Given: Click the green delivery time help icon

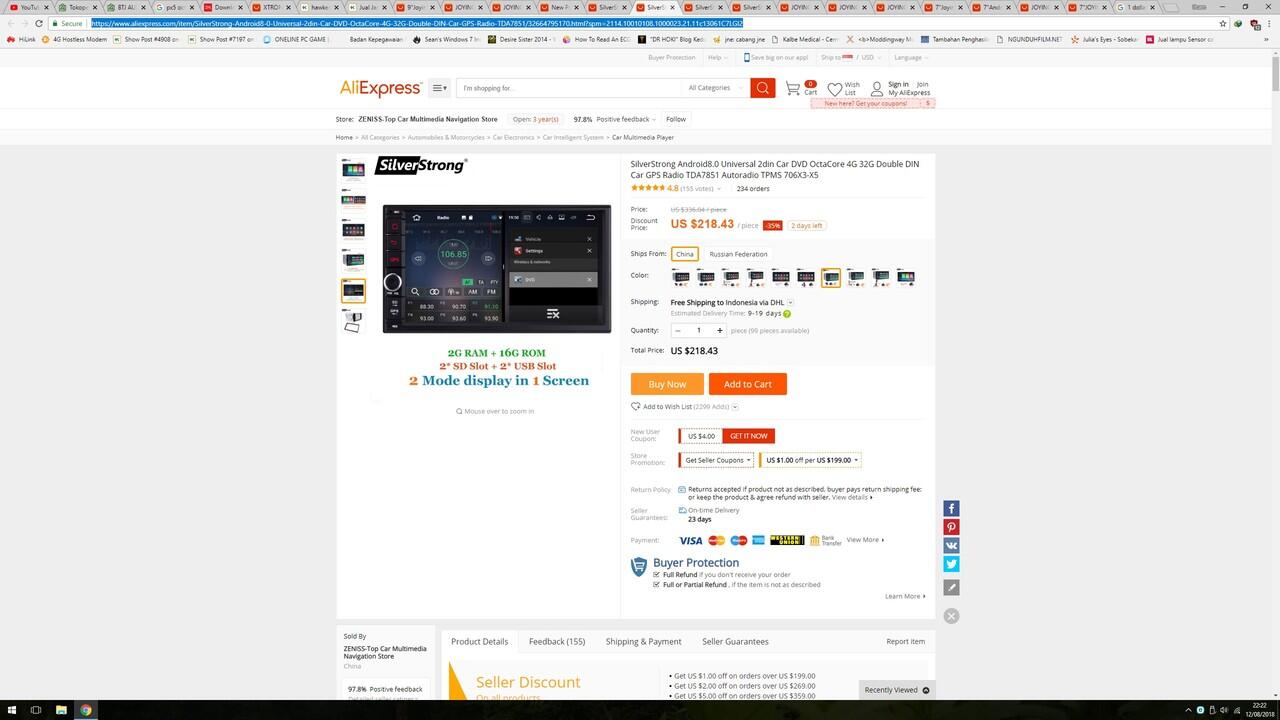Looking at the screenshot, I should (x=787, y=314).
